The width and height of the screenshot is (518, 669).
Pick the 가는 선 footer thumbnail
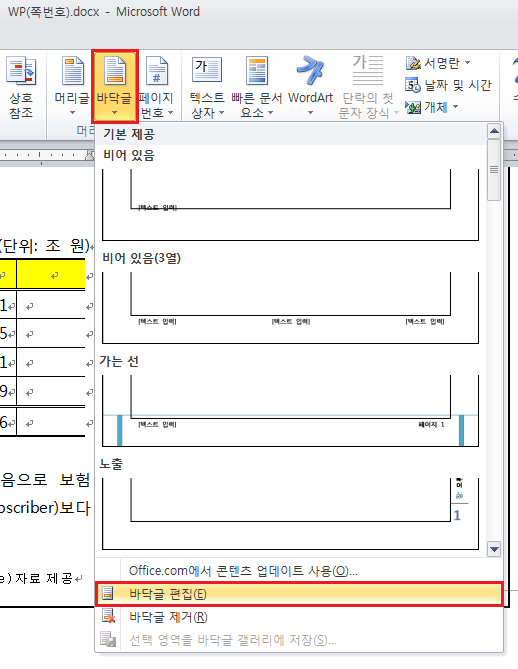[291, 411]
